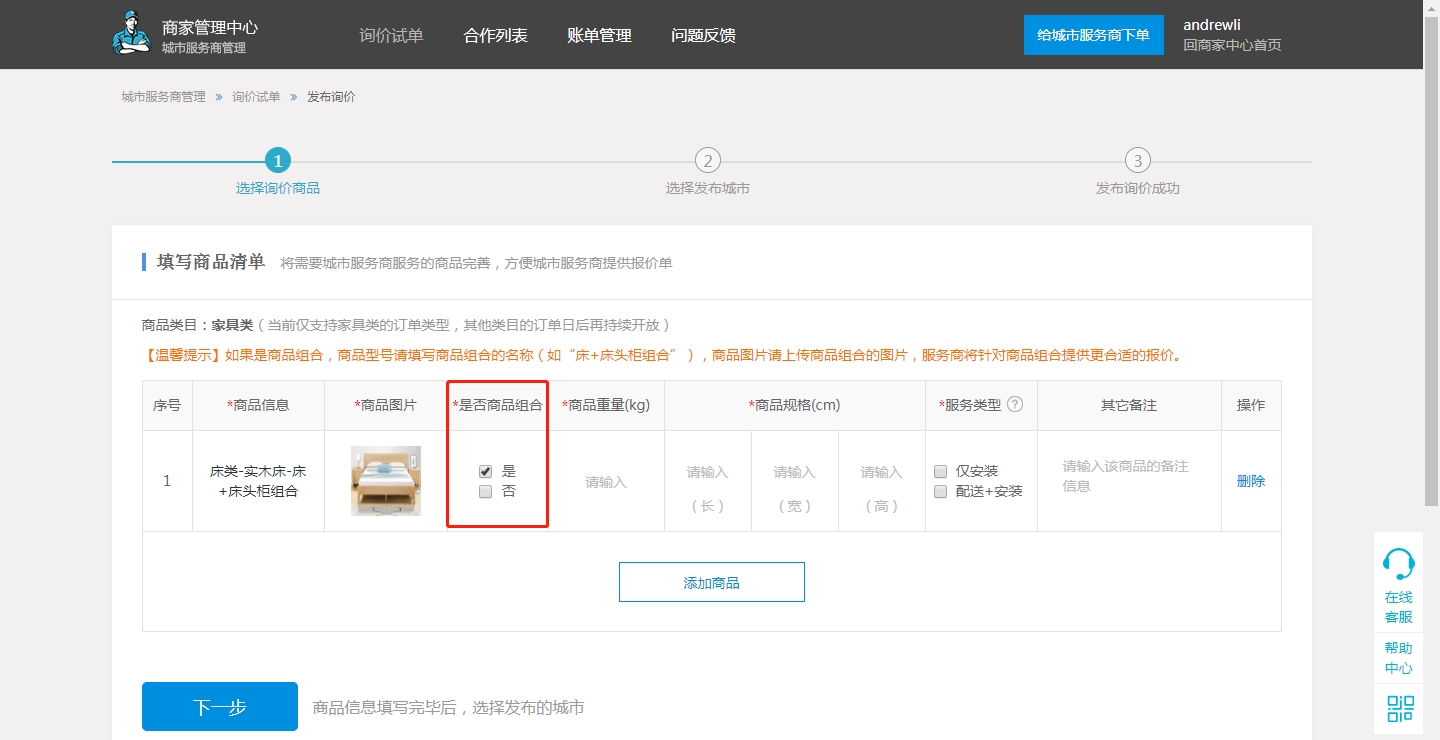Click product info 床类-实木床-床+床头柜组合
This screenshot has height=740, width=1440.
tap(258, 481)
